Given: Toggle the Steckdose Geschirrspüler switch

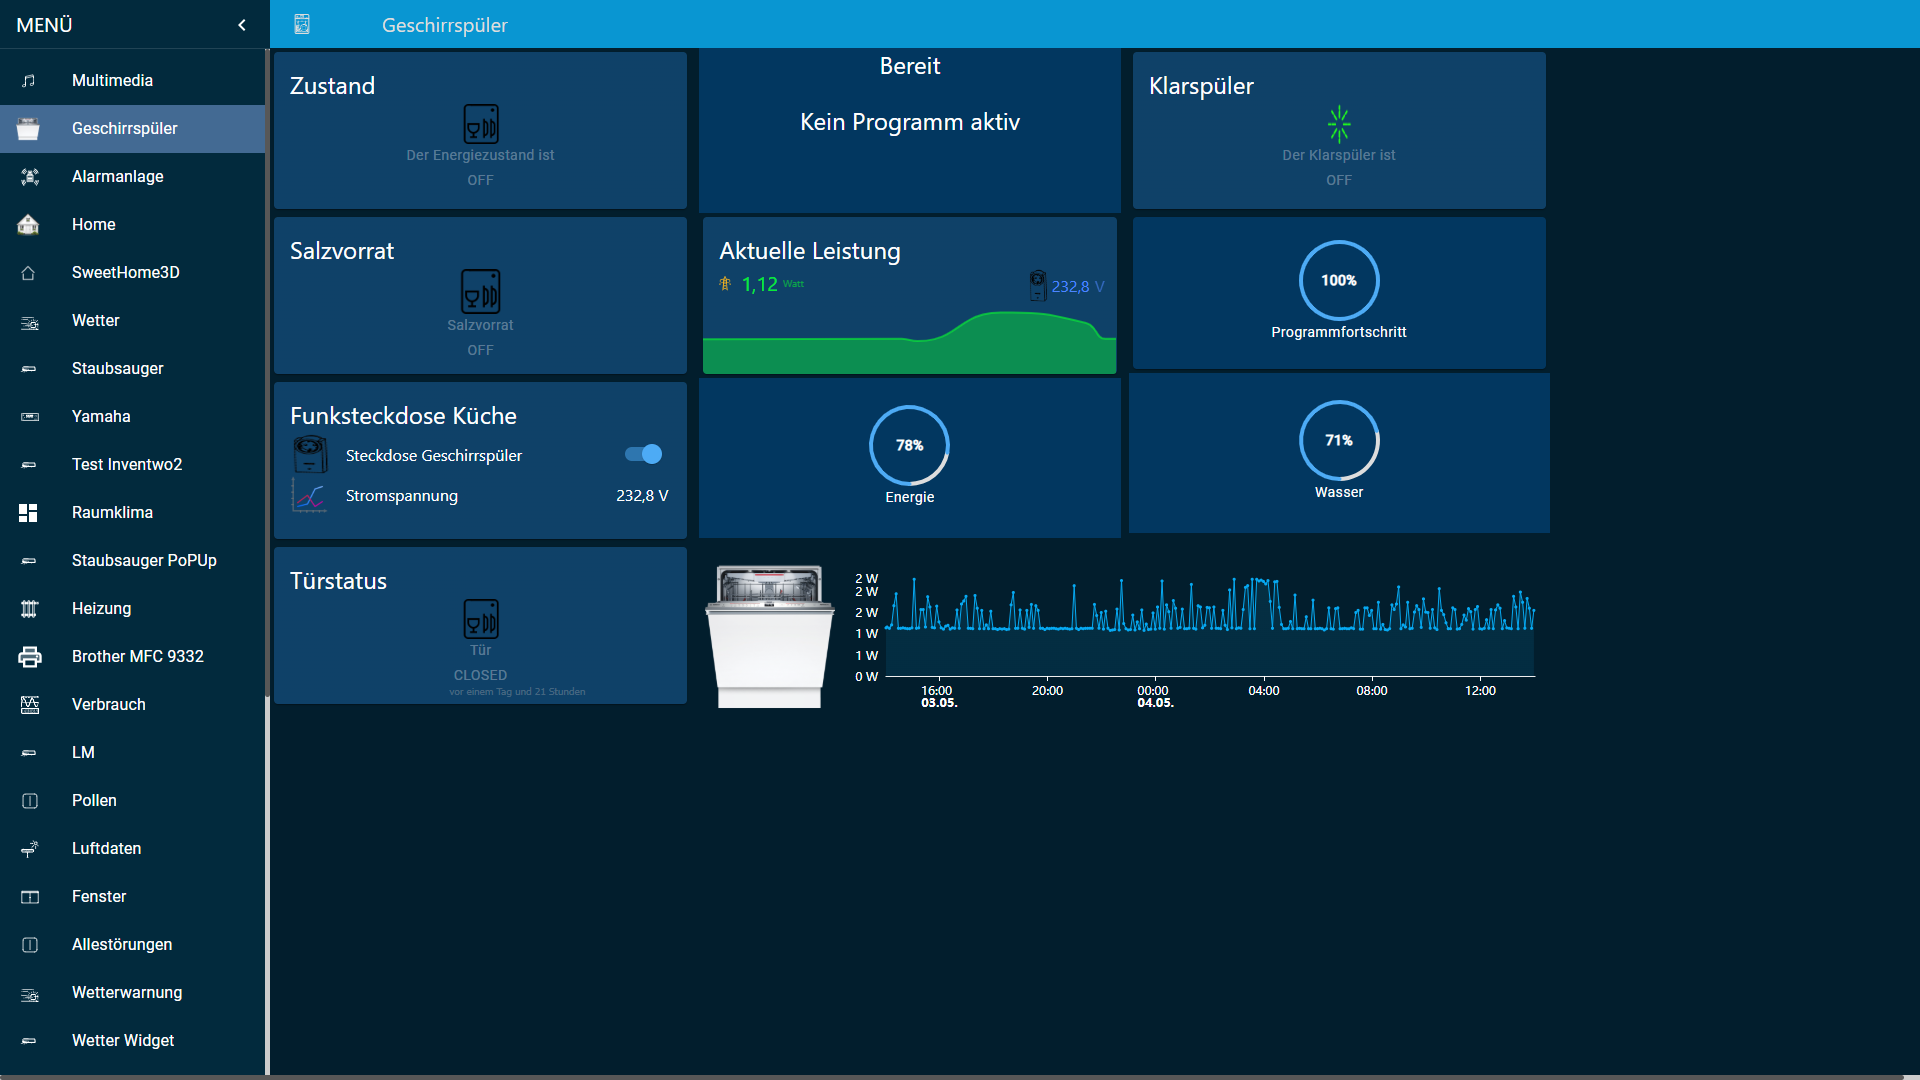Looking at the screenshot, I should coord(643,454).
